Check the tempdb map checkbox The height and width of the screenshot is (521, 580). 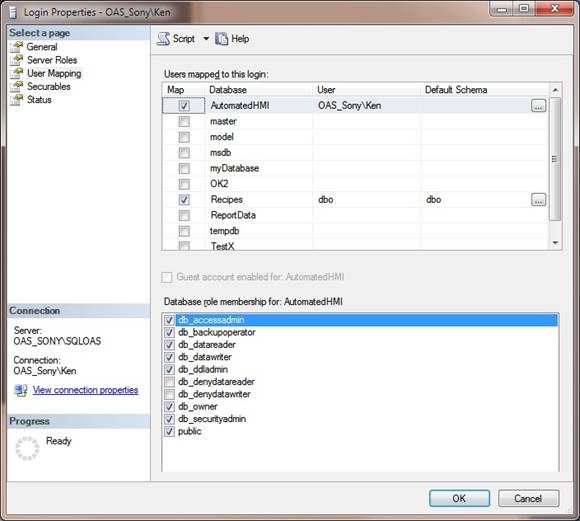[184, 231]
